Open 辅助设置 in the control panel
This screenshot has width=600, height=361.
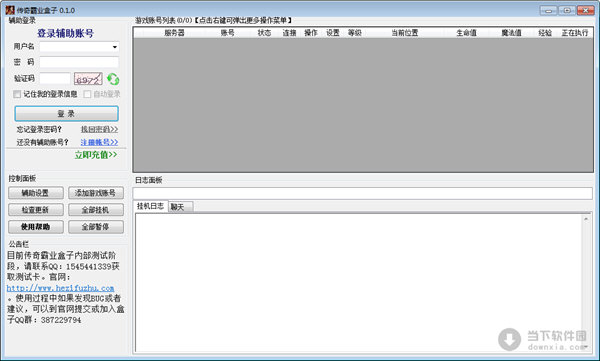[x=36, y=193]
